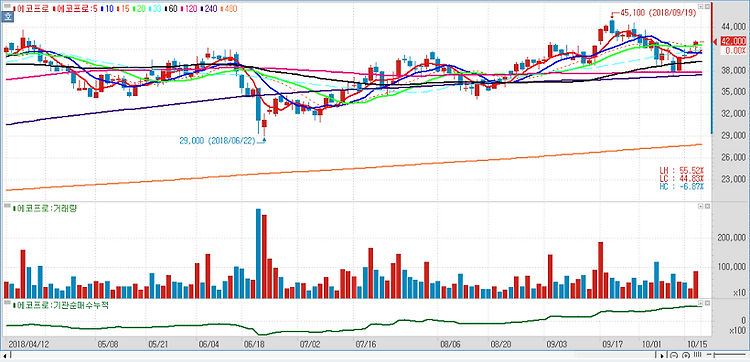Screen dimensions: 750x362
Task: Click the 29,000 (2018/06/22) low price annotation
Action: 217,141
